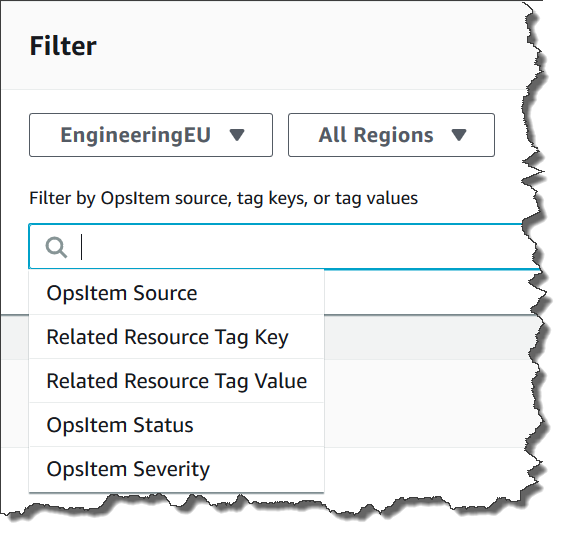
Task: Click the magnifying glass search icon
Action: pos(56,248)
